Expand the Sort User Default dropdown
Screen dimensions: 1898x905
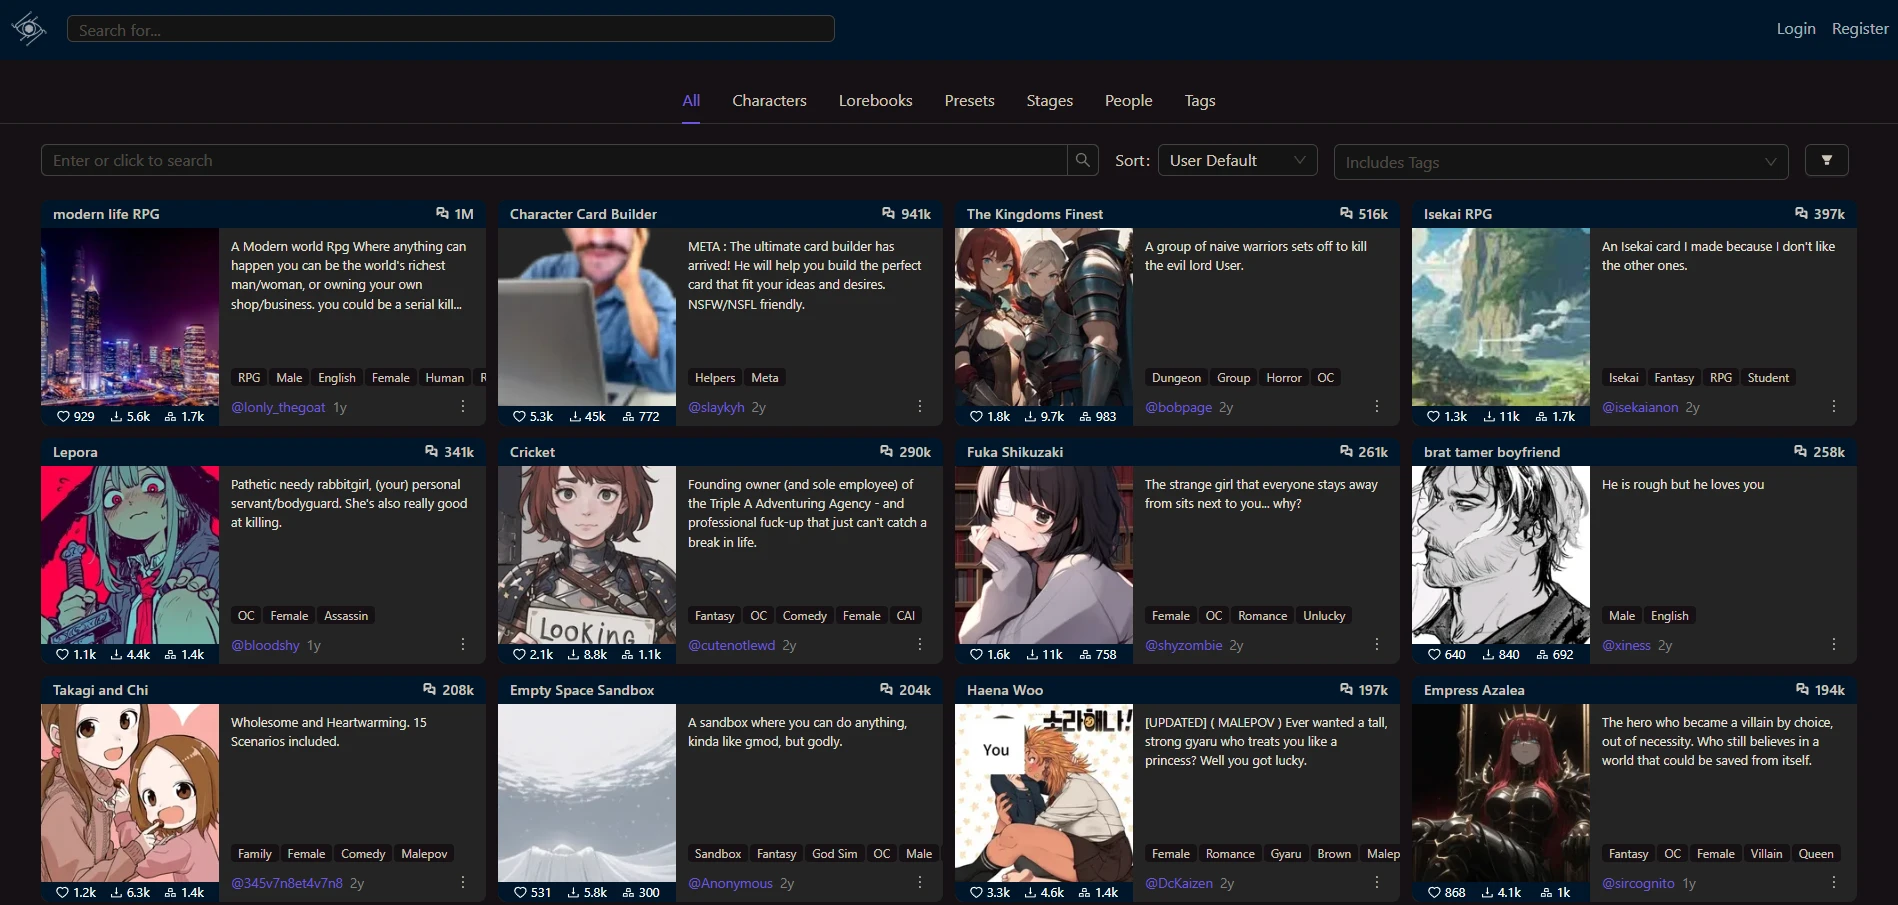coord(1237,160)
